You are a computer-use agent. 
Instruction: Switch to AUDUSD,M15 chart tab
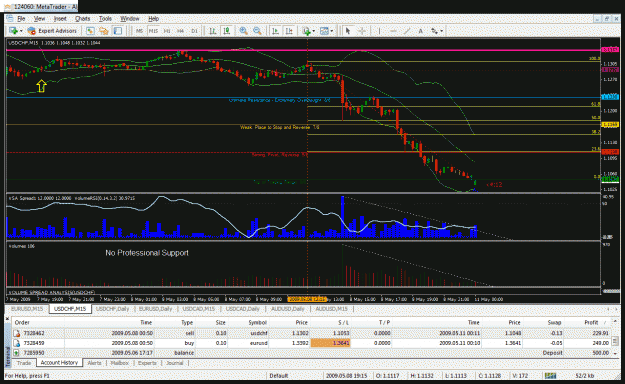(331, 309)
